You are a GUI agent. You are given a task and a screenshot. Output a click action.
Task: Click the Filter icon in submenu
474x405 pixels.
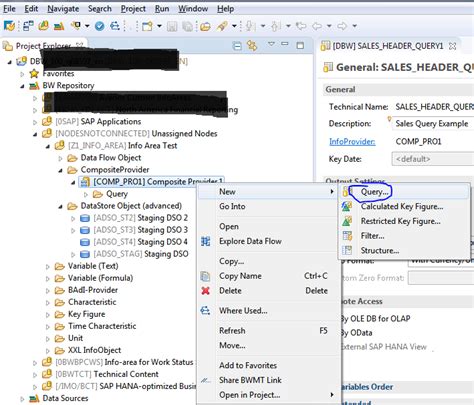click(x=347, y=236)
